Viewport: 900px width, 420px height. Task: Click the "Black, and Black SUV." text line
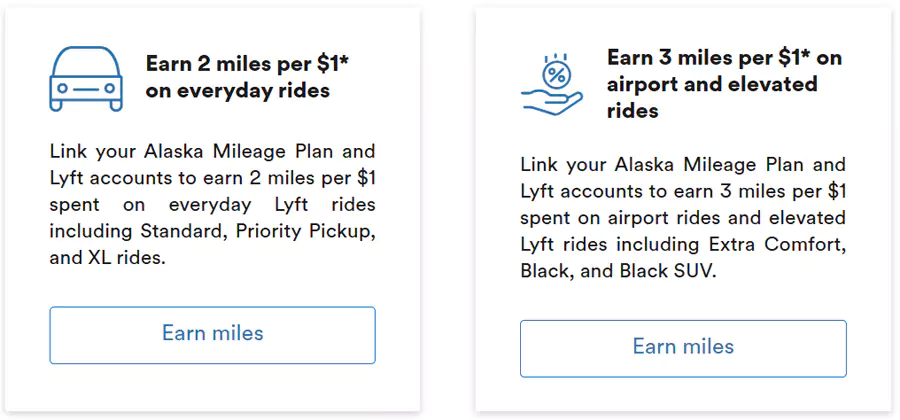618,271
